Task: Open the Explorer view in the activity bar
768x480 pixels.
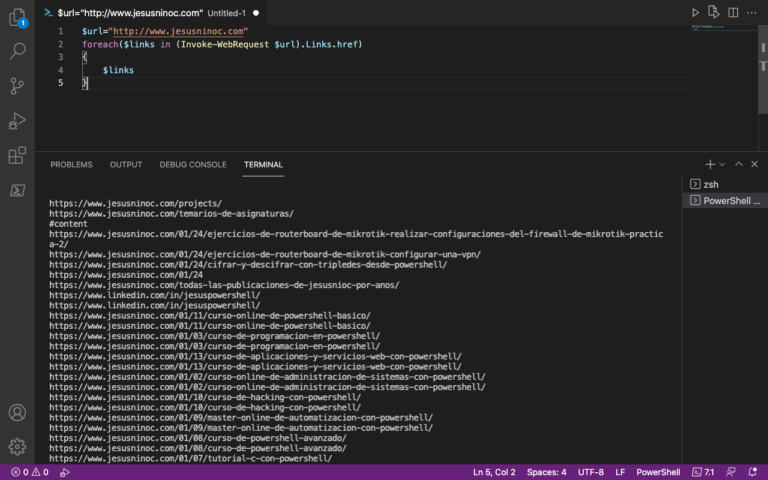Action: click(x=17, y=18)
